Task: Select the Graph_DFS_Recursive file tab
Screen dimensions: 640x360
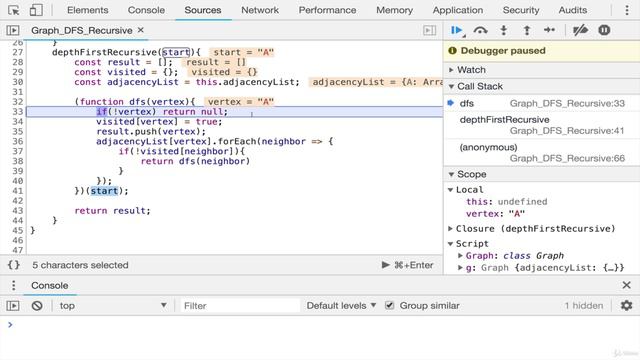Action: pyautogui.click(x=82, y=30)
